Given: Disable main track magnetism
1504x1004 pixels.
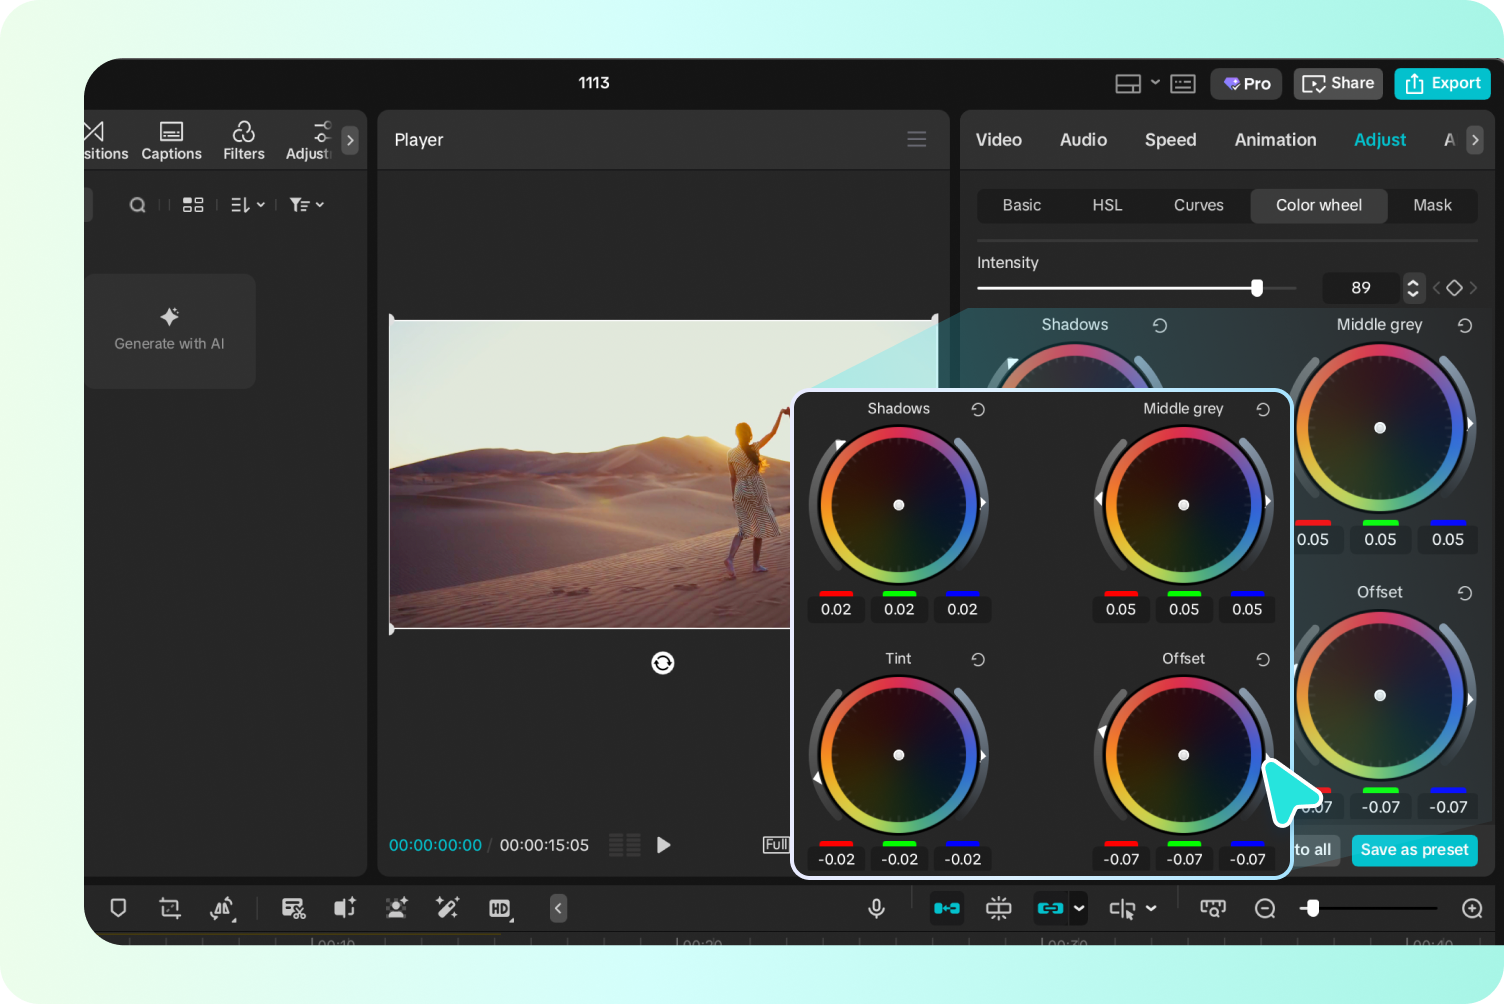Looking at the screenshot, I should click(946, 908).
